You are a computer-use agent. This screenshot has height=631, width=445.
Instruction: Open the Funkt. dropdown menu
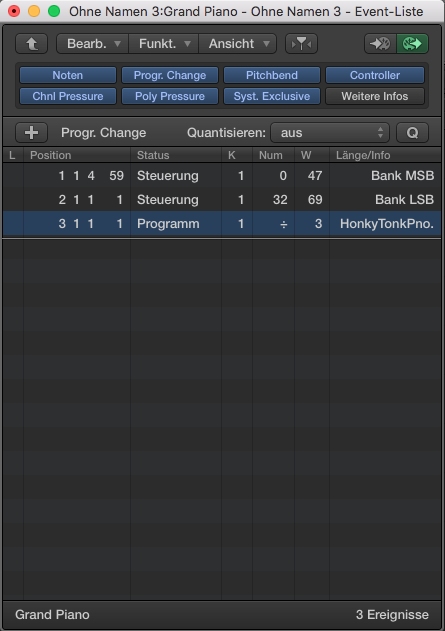(163, 43)
